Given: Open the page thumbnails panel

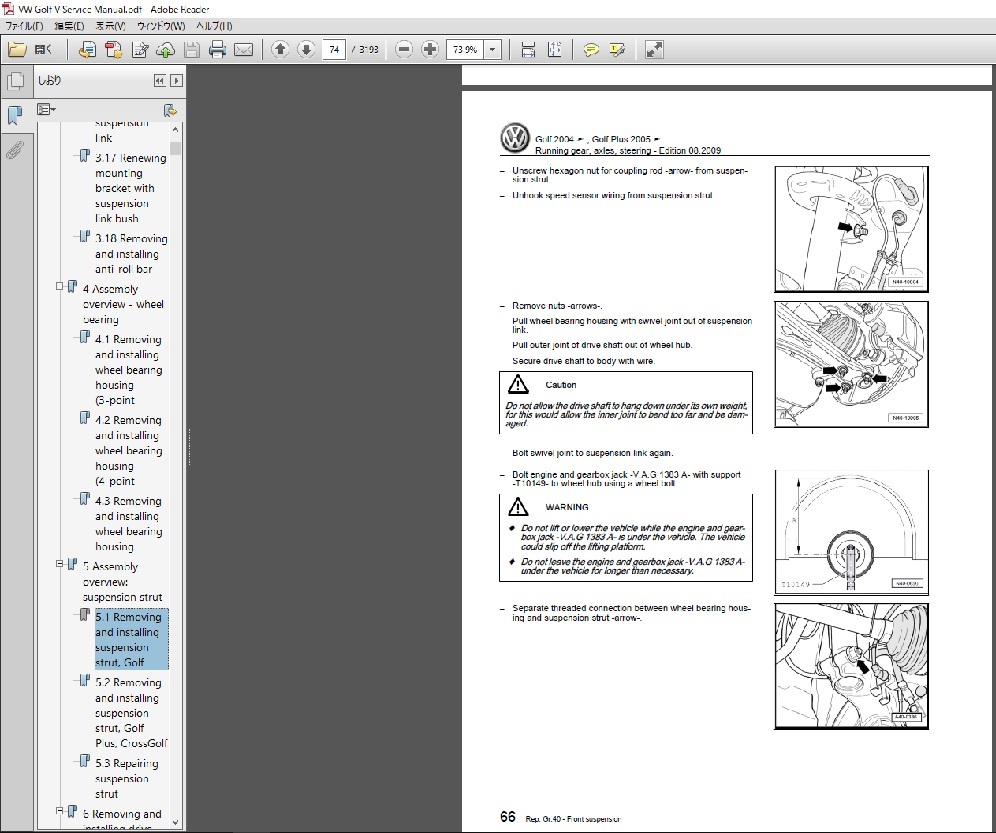Looking at the screenshot, I should pyautogui.click(x=15, y=81).
